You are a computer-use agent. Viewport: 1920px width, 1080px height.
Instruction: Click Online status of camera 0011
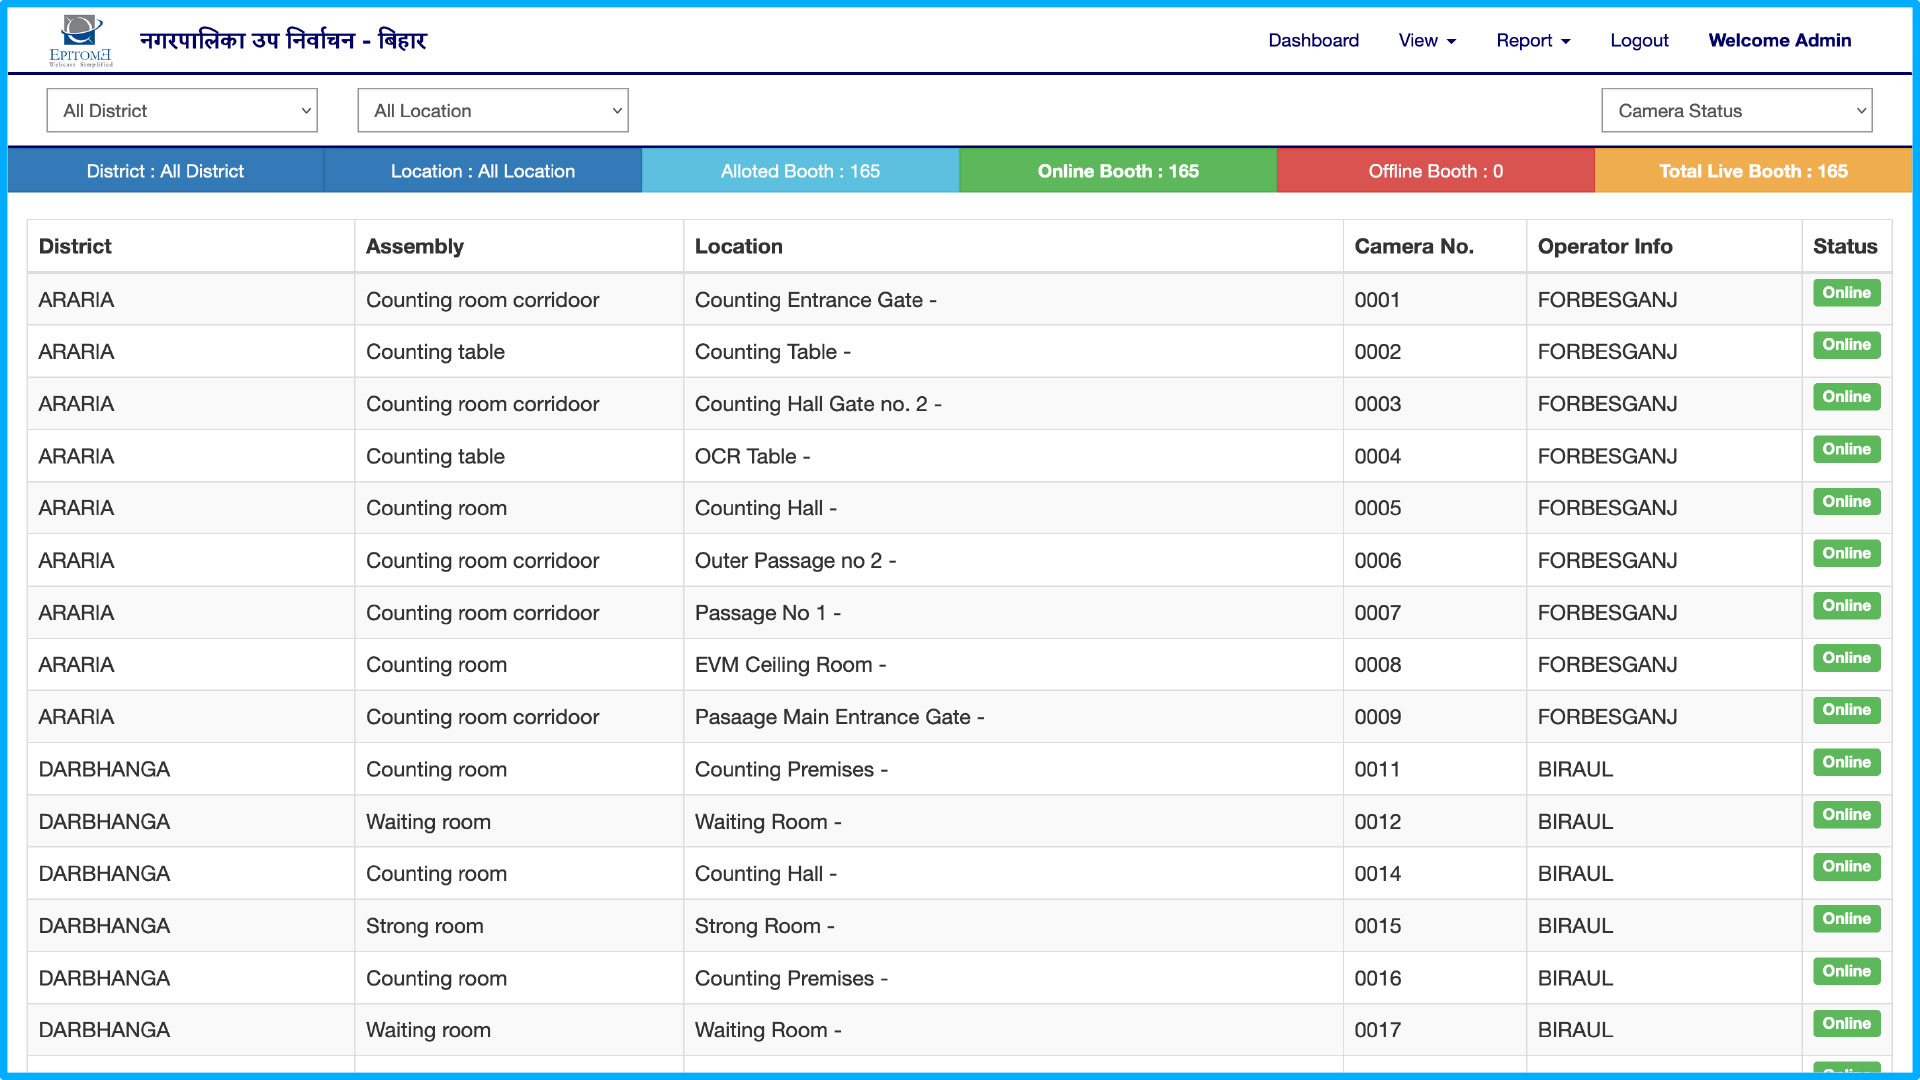(x=1846, y=762)
